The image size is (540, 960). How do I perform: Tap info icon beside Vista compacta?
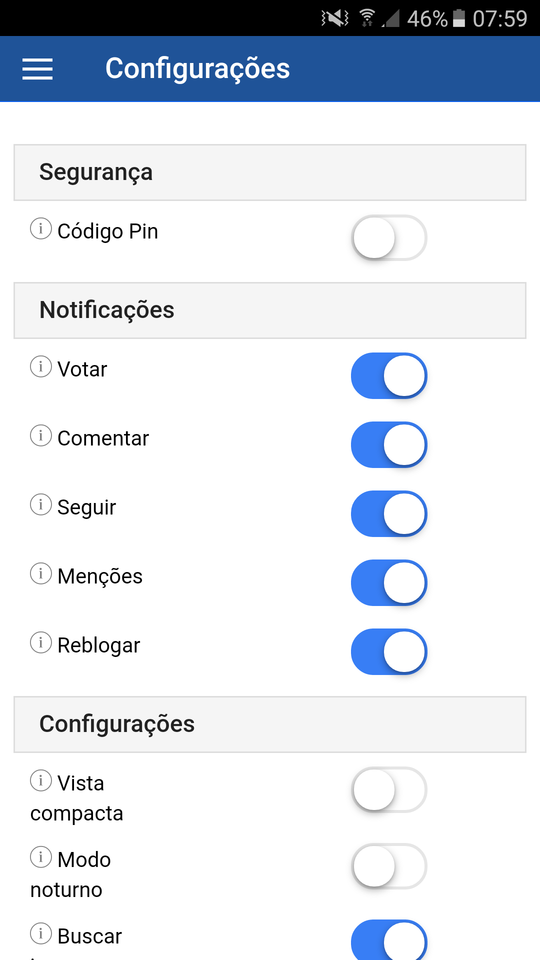point(41,781)
